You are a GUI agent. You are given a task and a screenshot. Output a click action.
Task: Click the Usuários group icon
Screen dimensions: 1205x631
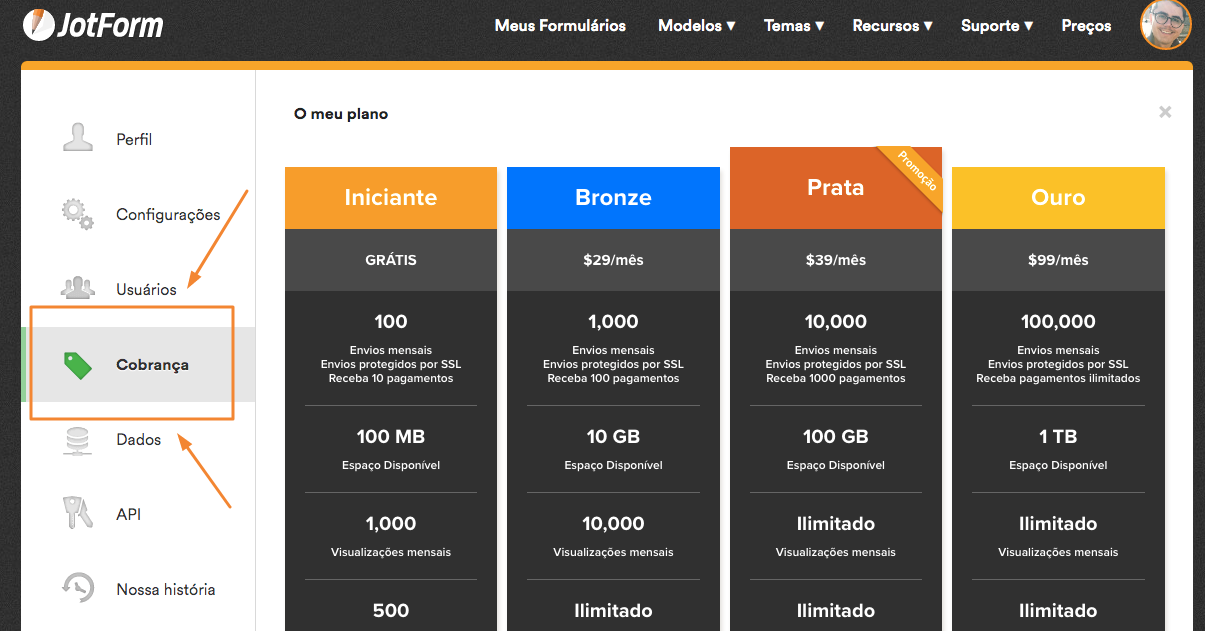coord(78,289)
